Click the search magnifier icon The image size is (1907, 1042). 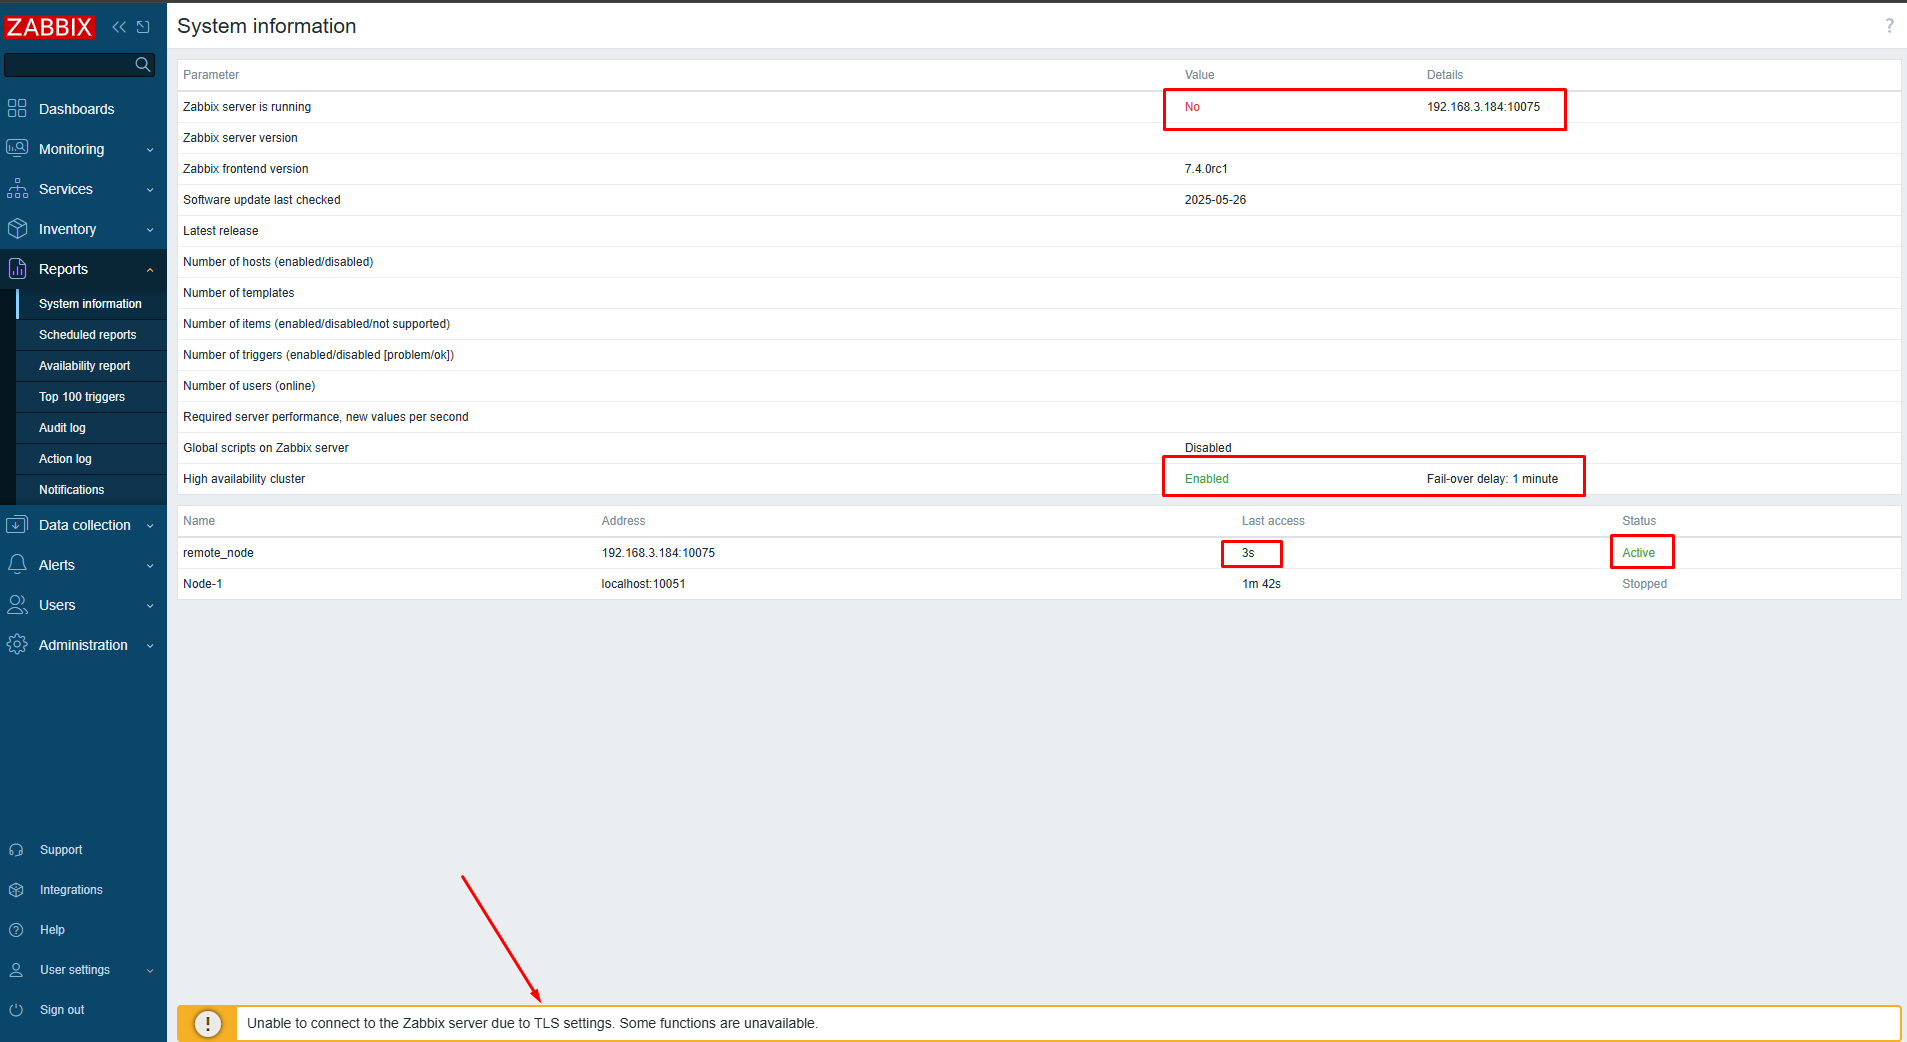[143, 64]
